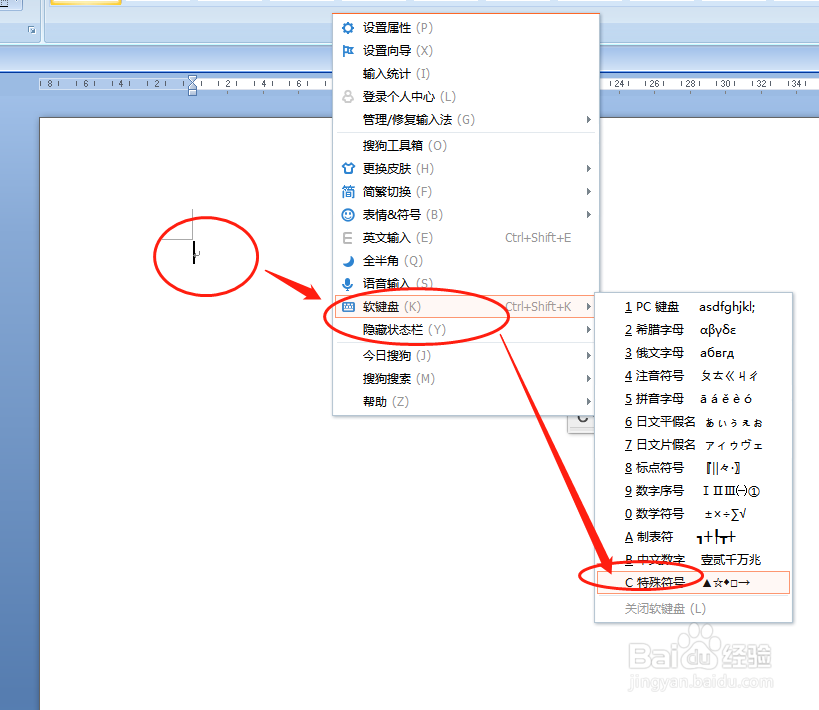
Task: Click the 设置向导 flag icon
Action: tap(347, 51)
